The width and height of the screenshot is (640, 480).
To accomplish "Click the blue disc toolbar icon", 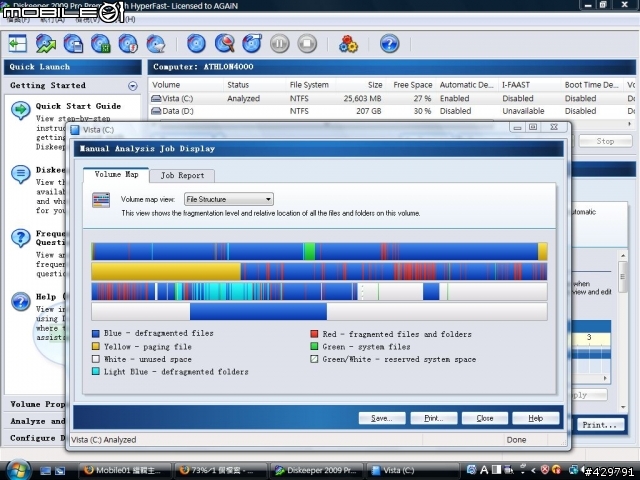I will [196, 44].
